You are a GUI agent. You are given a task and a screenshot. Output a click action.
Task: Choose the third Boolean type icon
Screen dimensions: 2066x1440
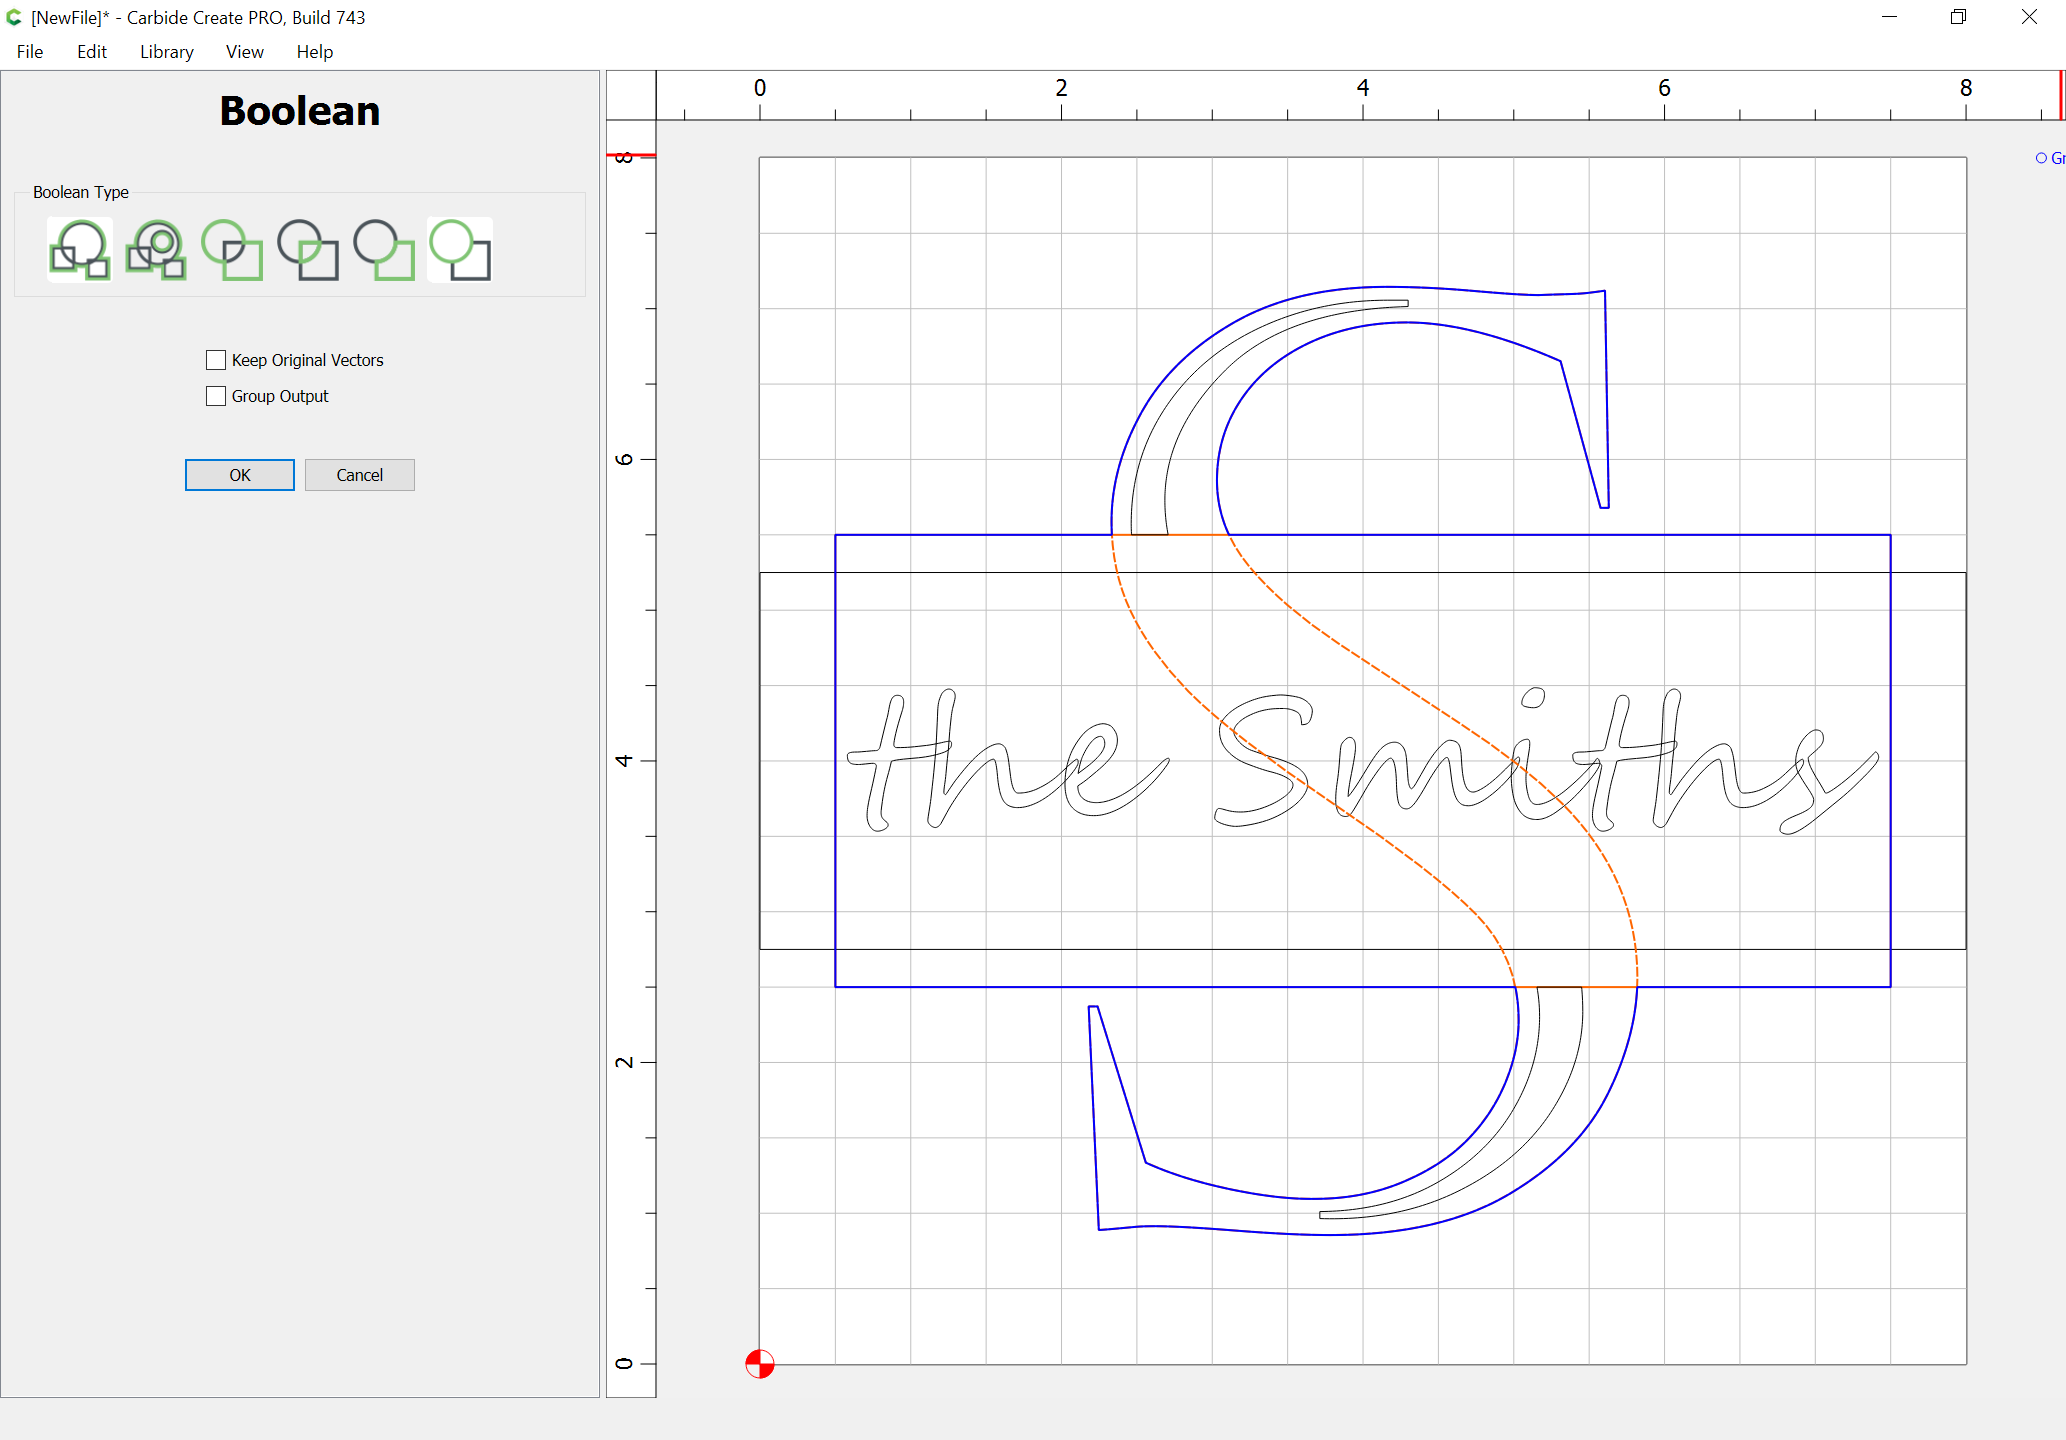coord(232,250)
